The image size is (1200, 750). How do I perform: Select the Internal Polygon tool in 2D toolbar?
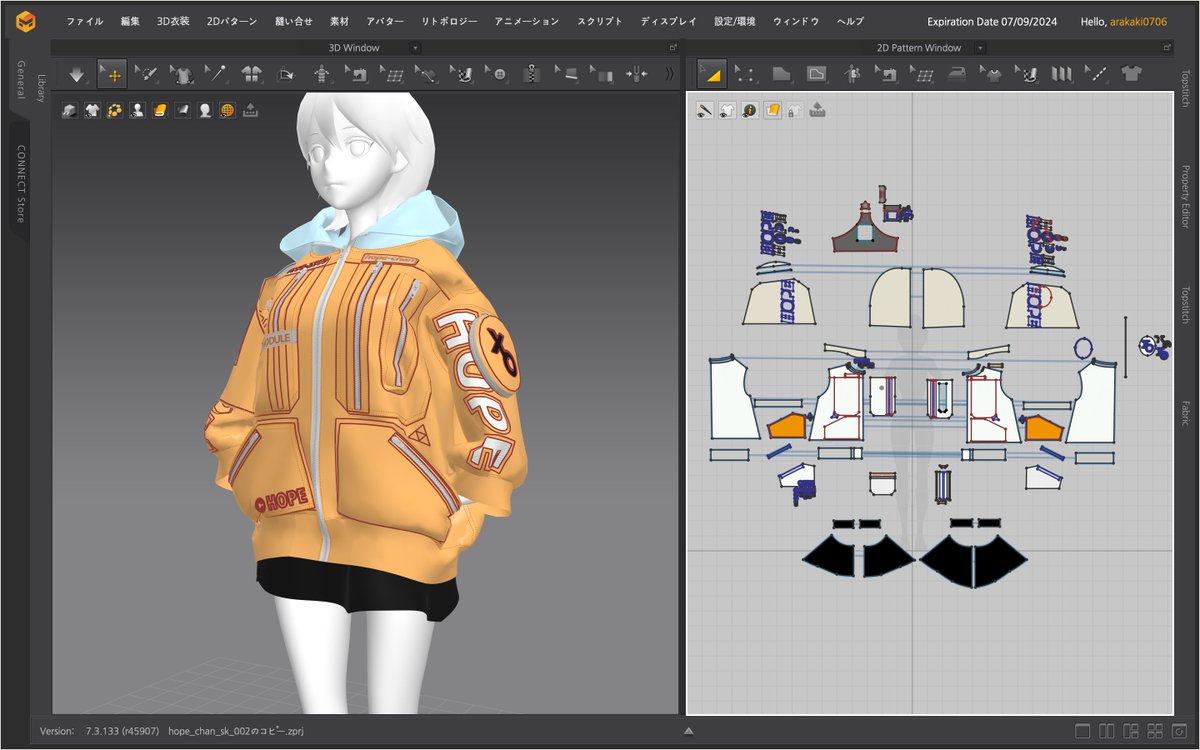[x=816, y=73]
